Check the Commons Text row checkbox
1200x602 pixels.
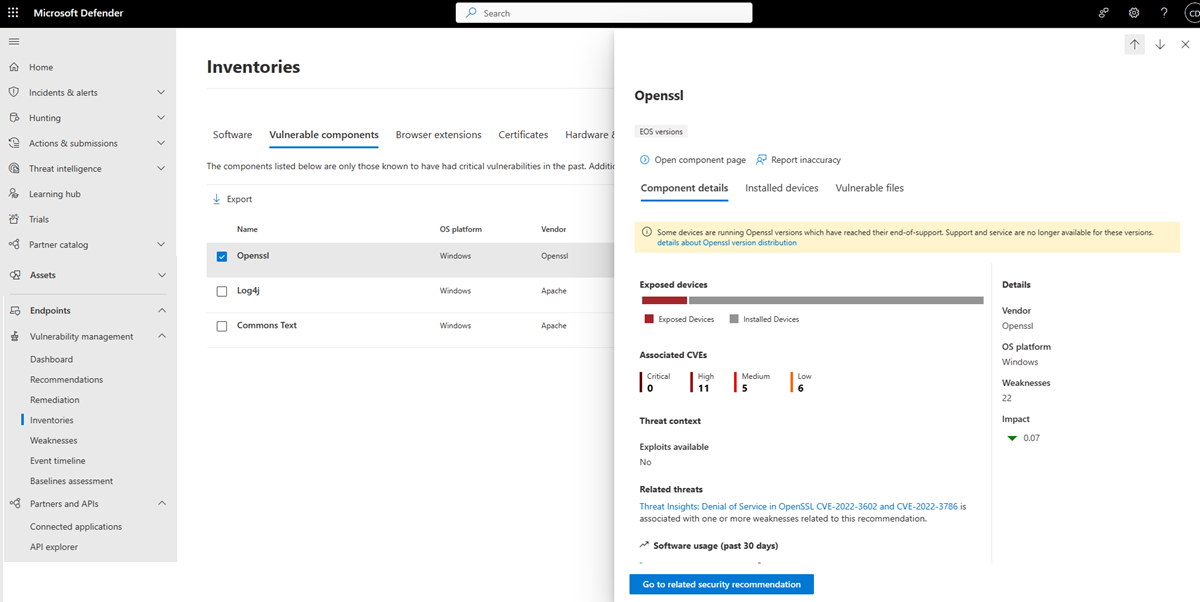point(222,326)
